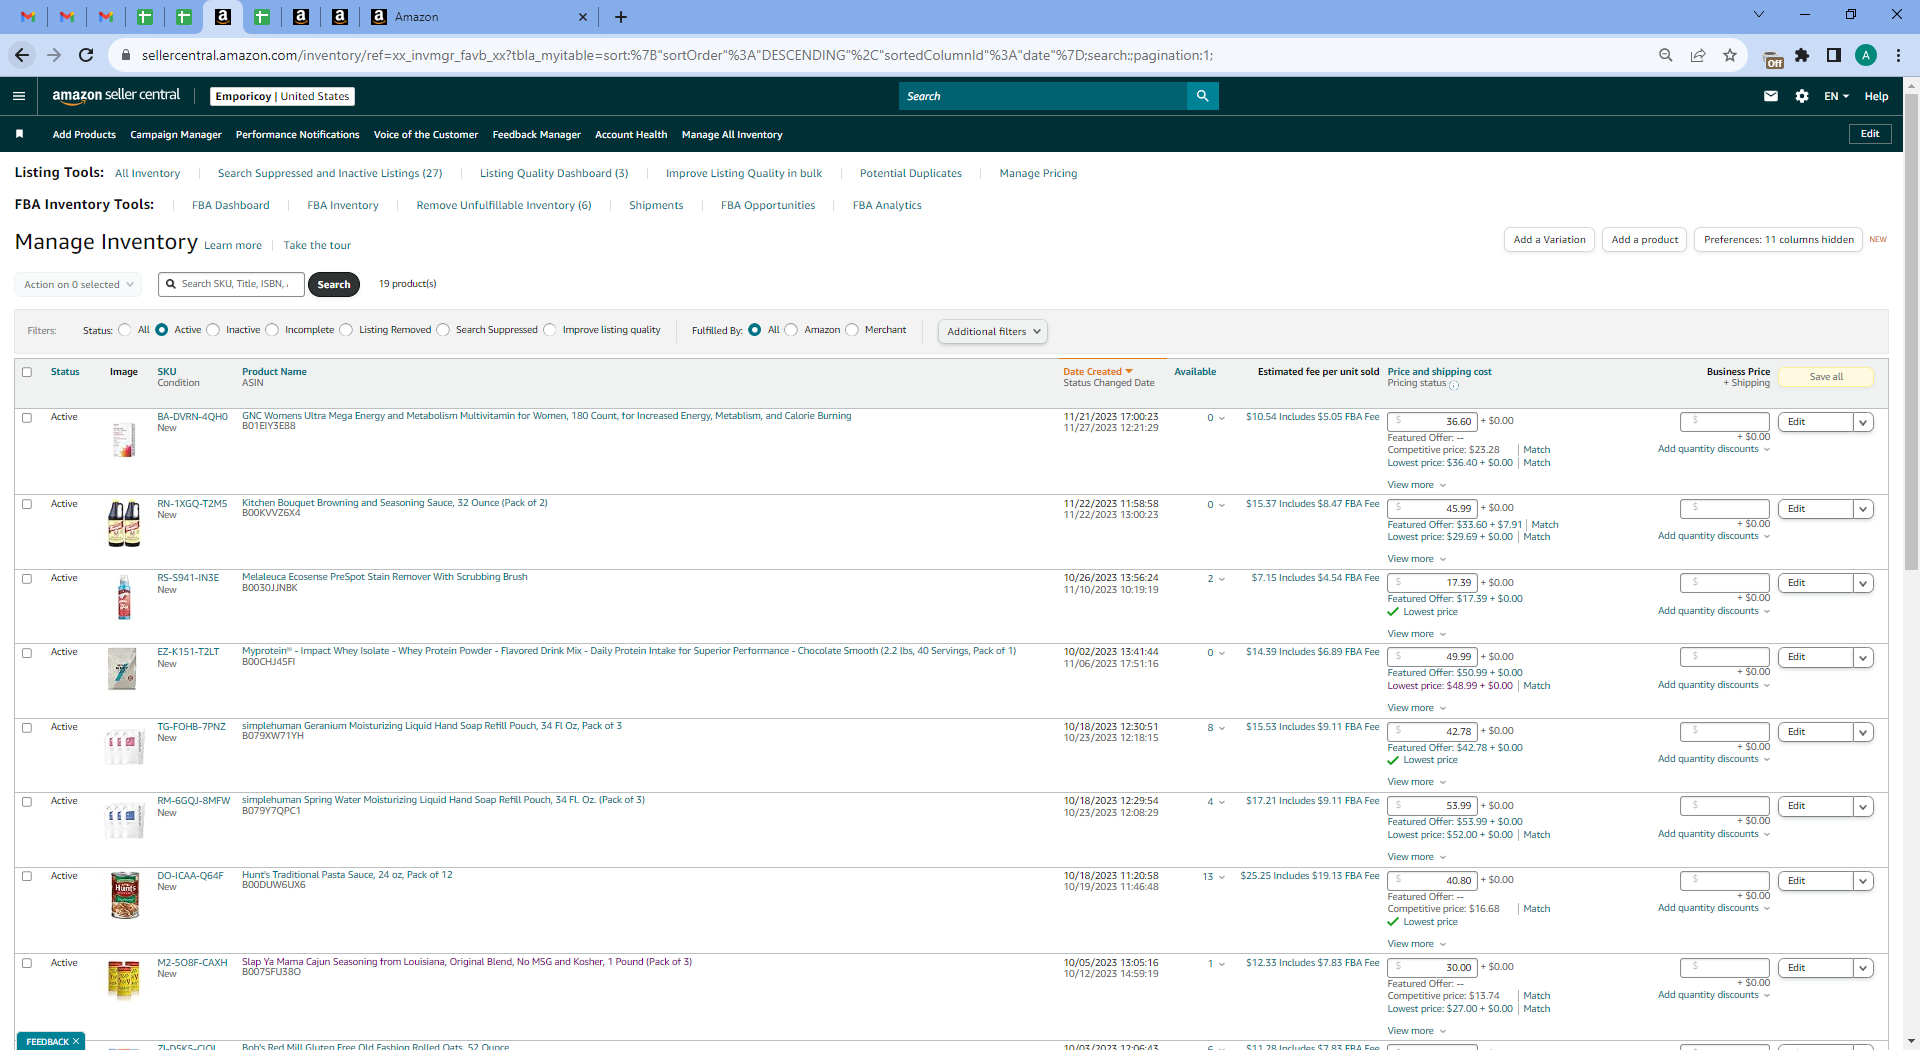This screenshot has height=1050, width=1920.
Task: Select the All status radio button
Action: [x=125, y=330]
